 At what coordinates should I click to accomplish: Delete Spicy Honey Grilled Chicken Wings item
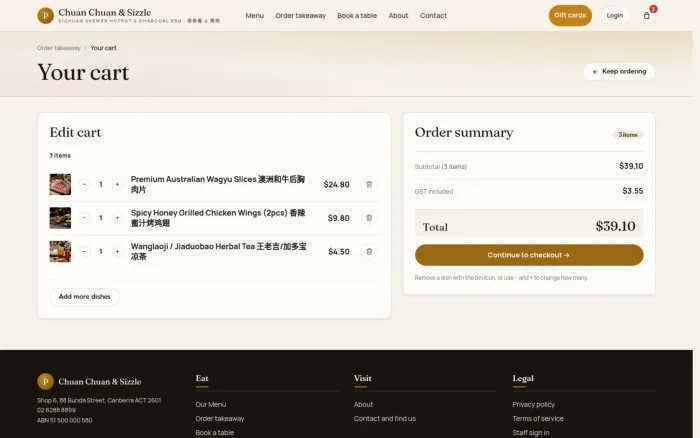click(x=369, y=218)
